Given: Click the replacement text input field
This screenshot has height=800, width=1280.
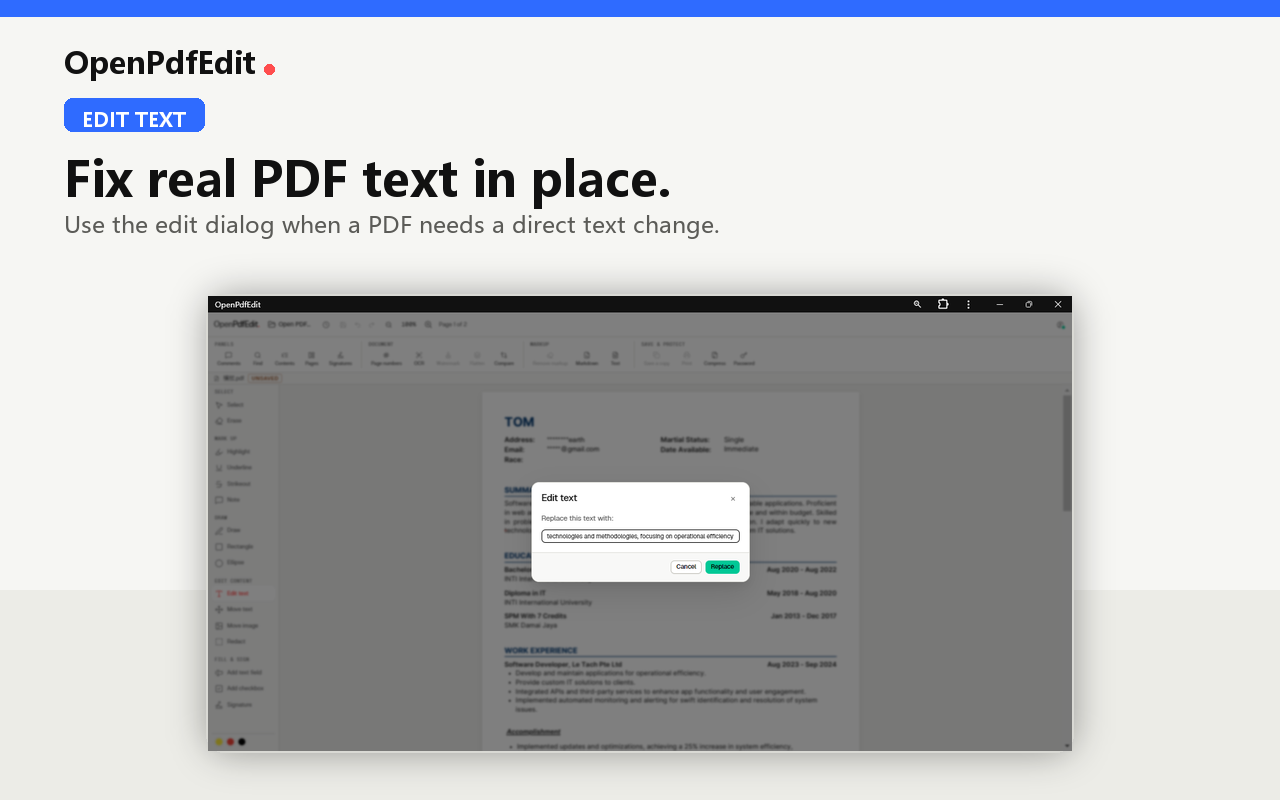Looking at the screenshot, I should tap(640, 536).
